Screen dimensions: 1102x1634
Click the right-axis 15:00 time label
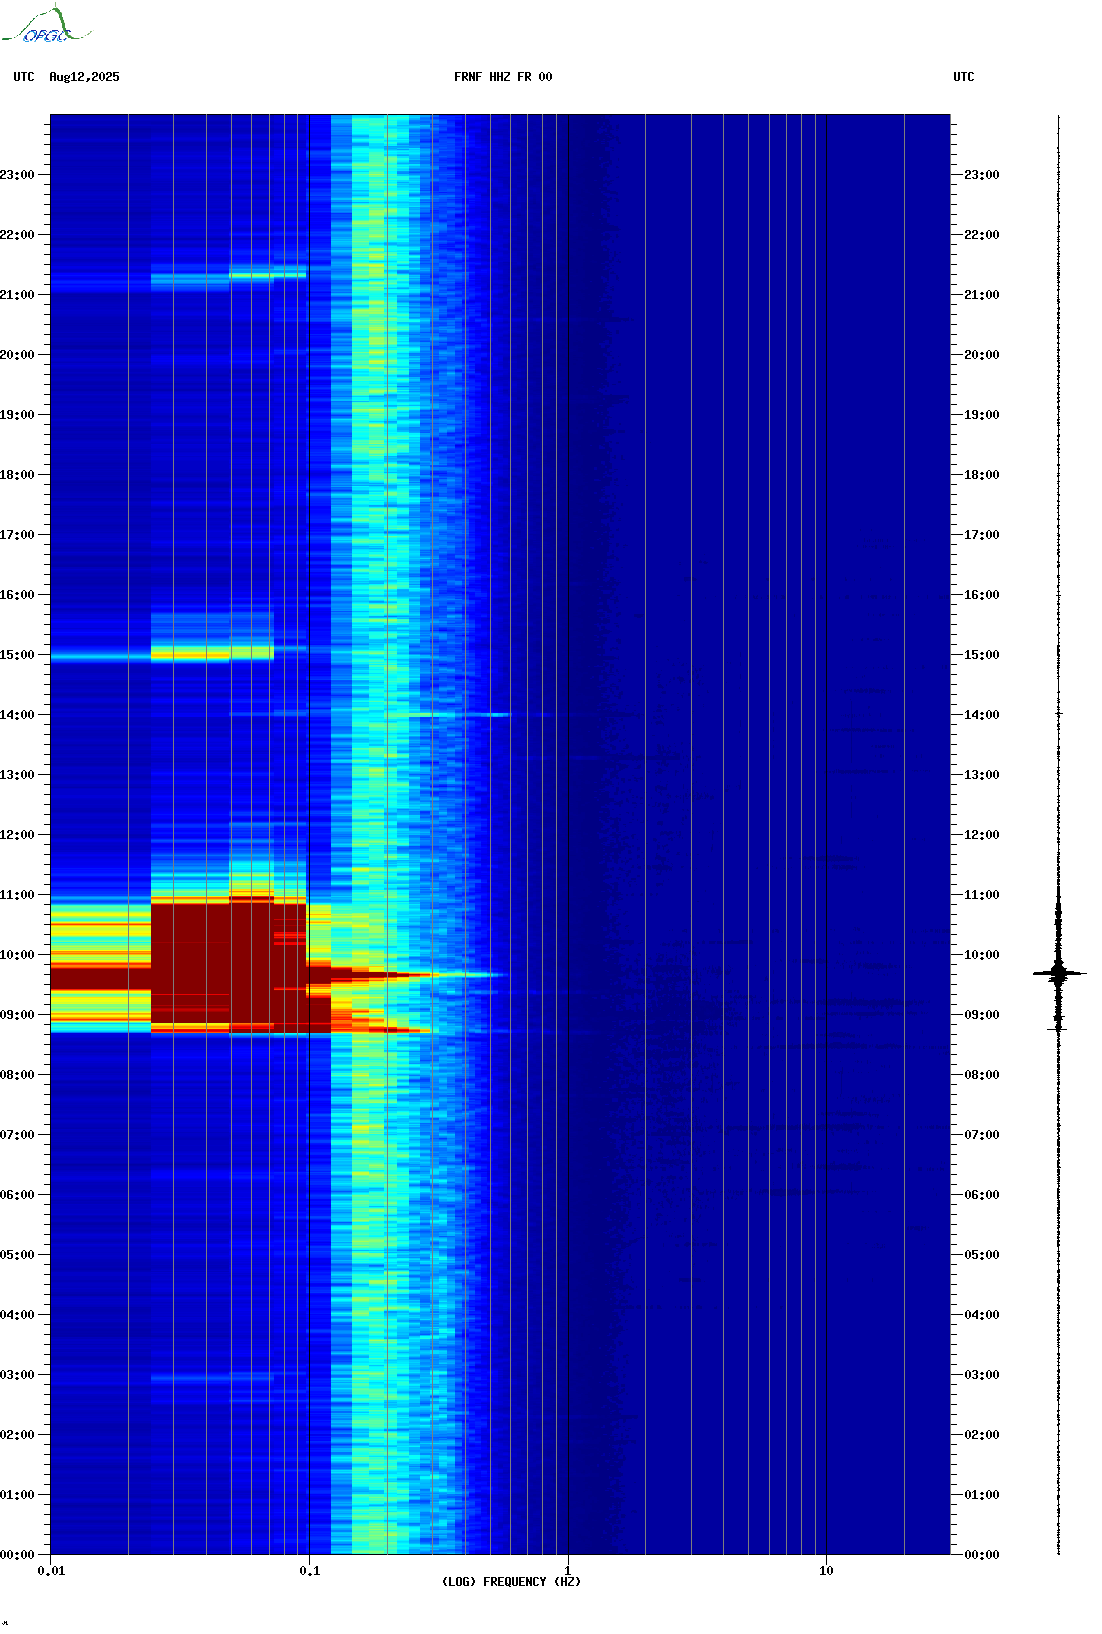click(x=982, y=655)
